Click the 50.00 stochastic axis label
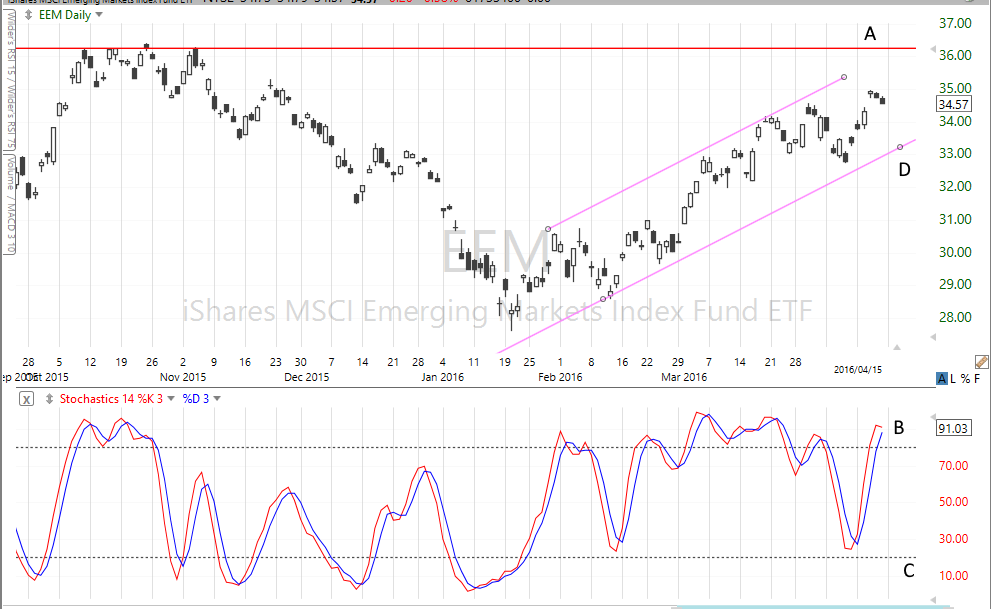This screenshot has height=609, width=991. (953, 502)
